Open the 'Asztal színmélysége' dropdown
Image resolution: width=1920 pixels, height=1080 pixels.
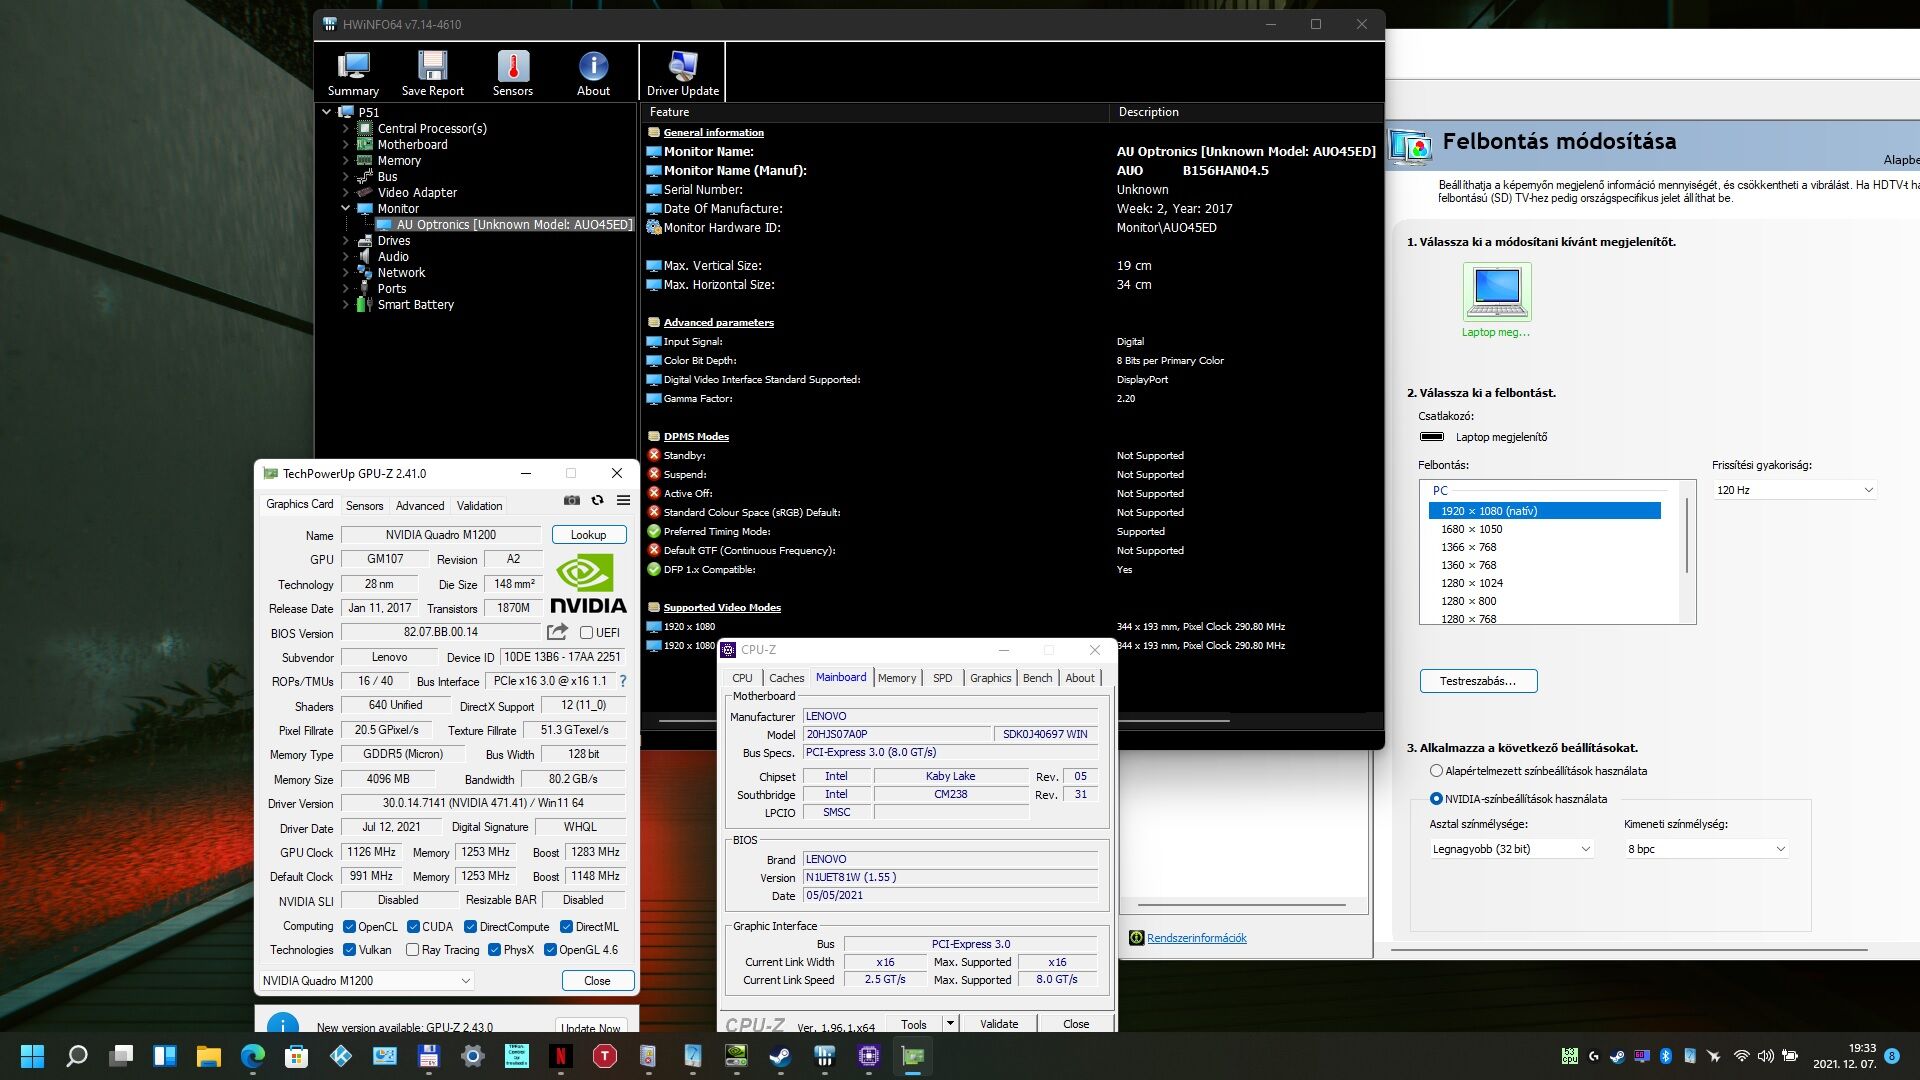[1511, 849]
